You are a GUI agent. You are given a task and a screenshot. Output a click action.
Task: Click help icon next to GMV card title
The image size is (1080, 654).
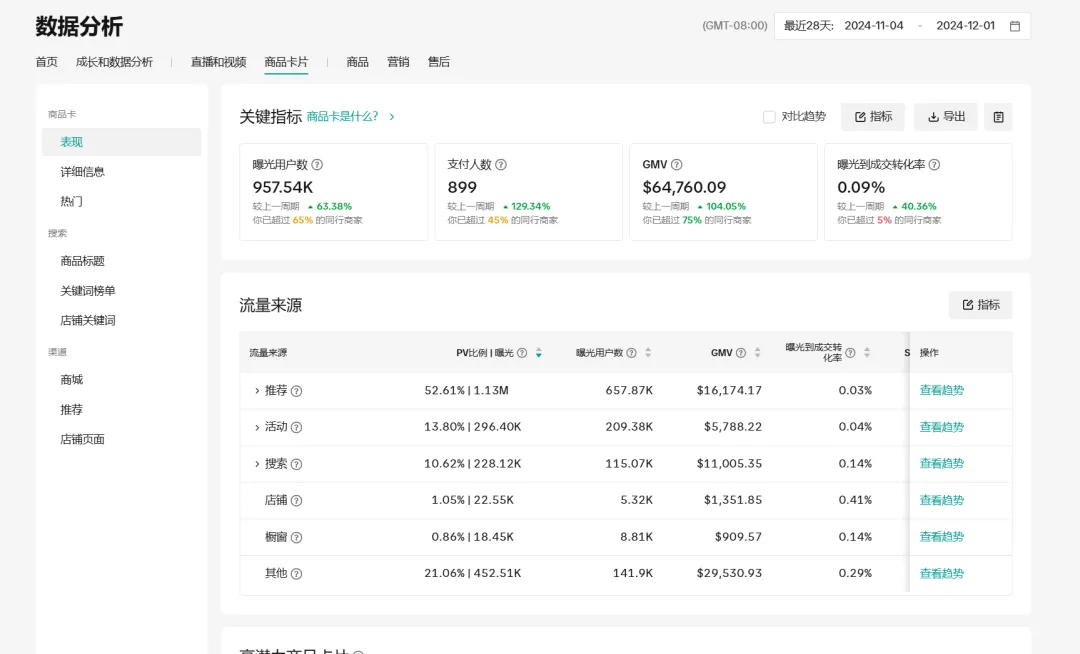tap(676, 165)
